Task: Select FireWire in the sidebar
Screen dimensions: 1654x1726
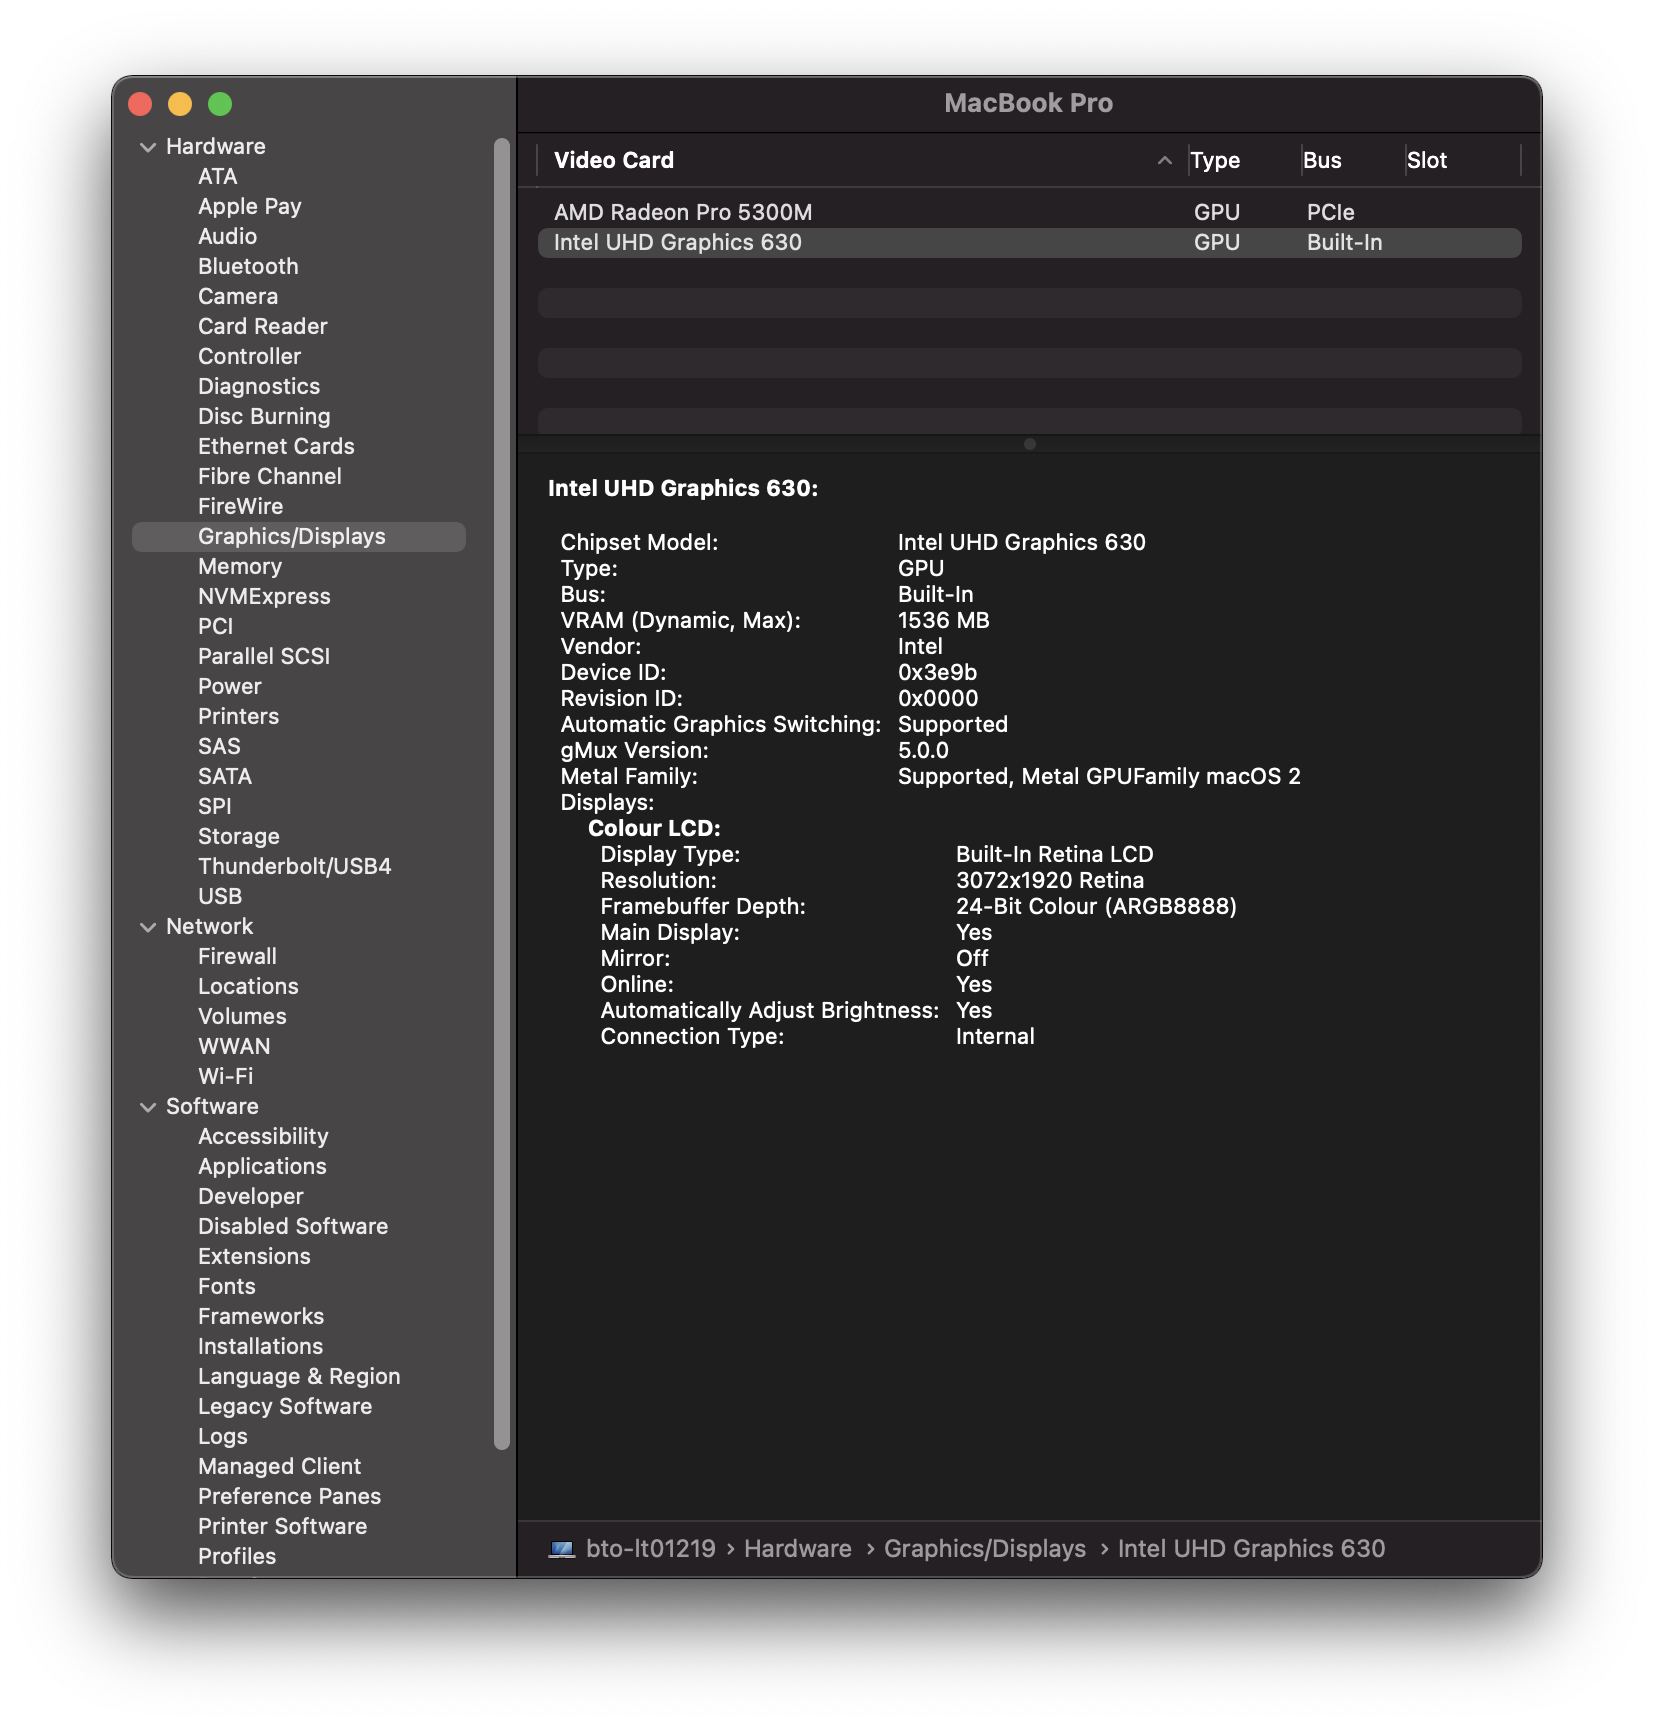Action: tap(240, 507)
